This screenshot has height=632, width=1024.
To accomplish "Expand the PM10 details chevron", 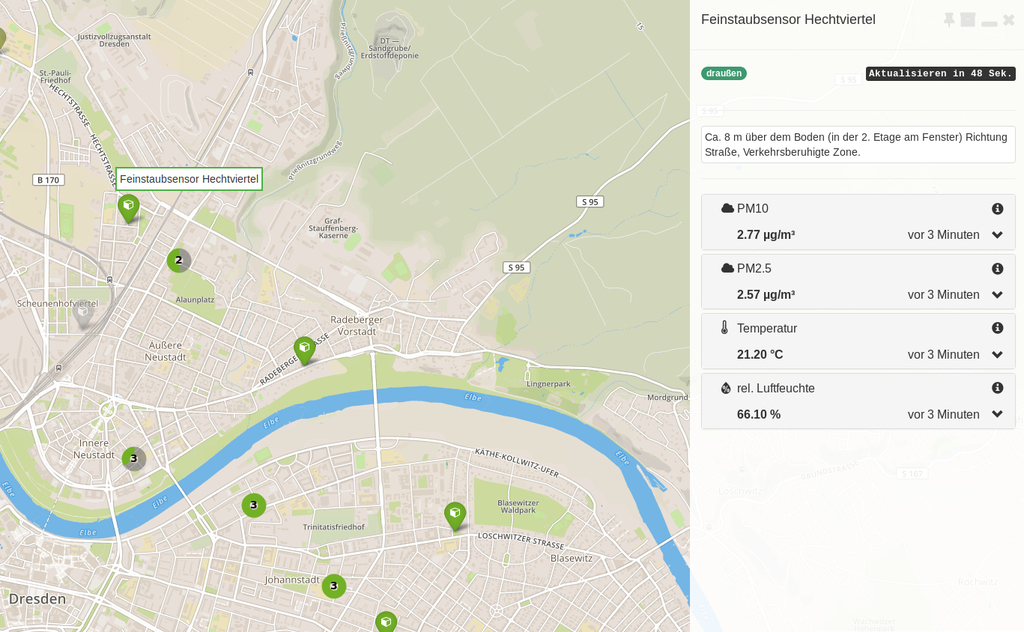I will 997,235.
